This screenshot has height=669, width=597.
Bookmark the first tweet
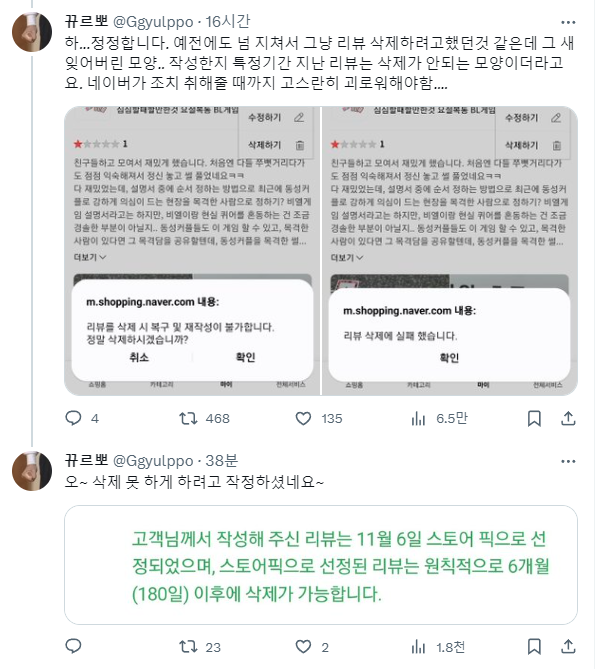coord(534,419)
